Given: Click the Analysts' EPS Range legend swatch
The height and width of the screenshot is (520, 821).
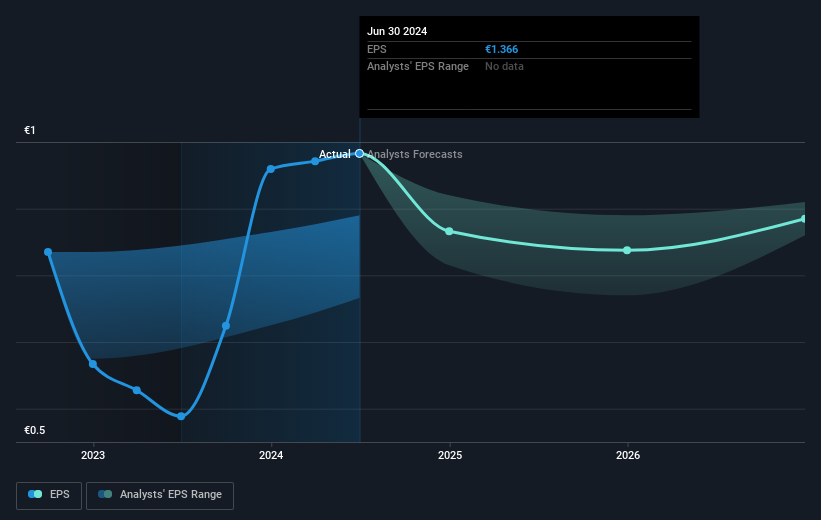Looking at the screenshot, I should tap(105, 494).
